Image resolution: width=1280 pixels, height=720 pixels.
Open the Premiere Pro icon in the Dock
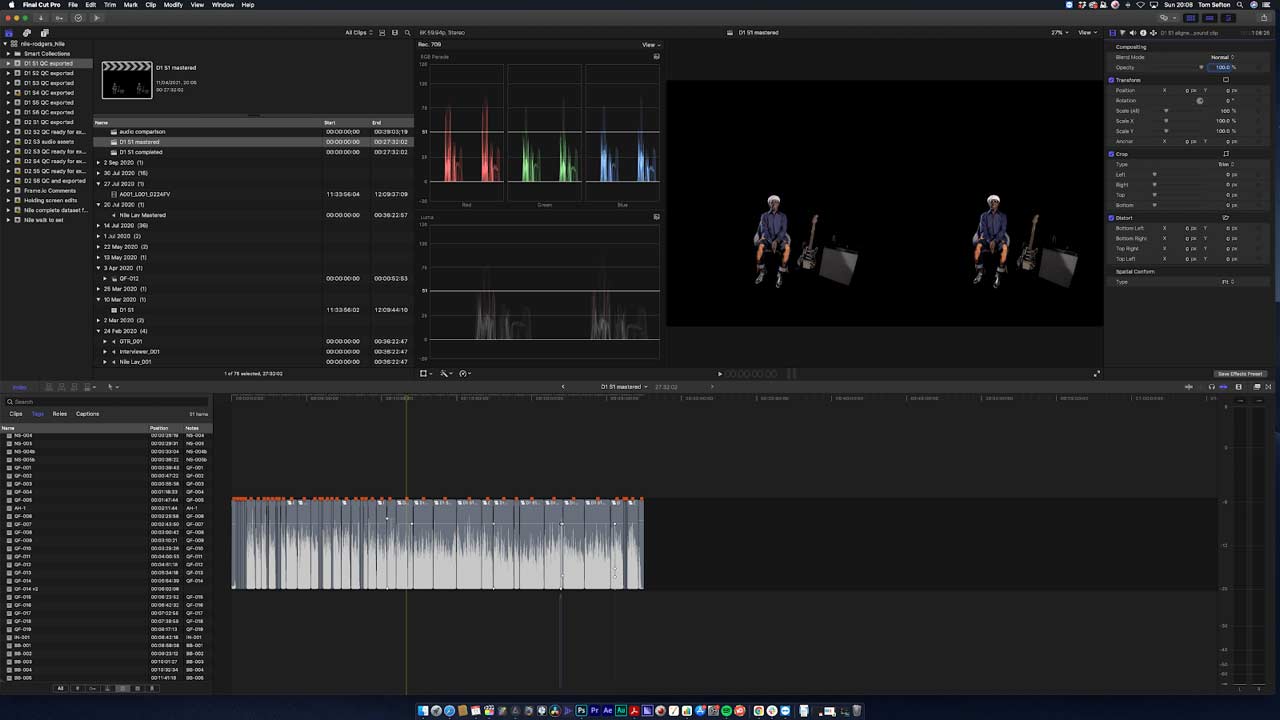(x=594, y=711)
